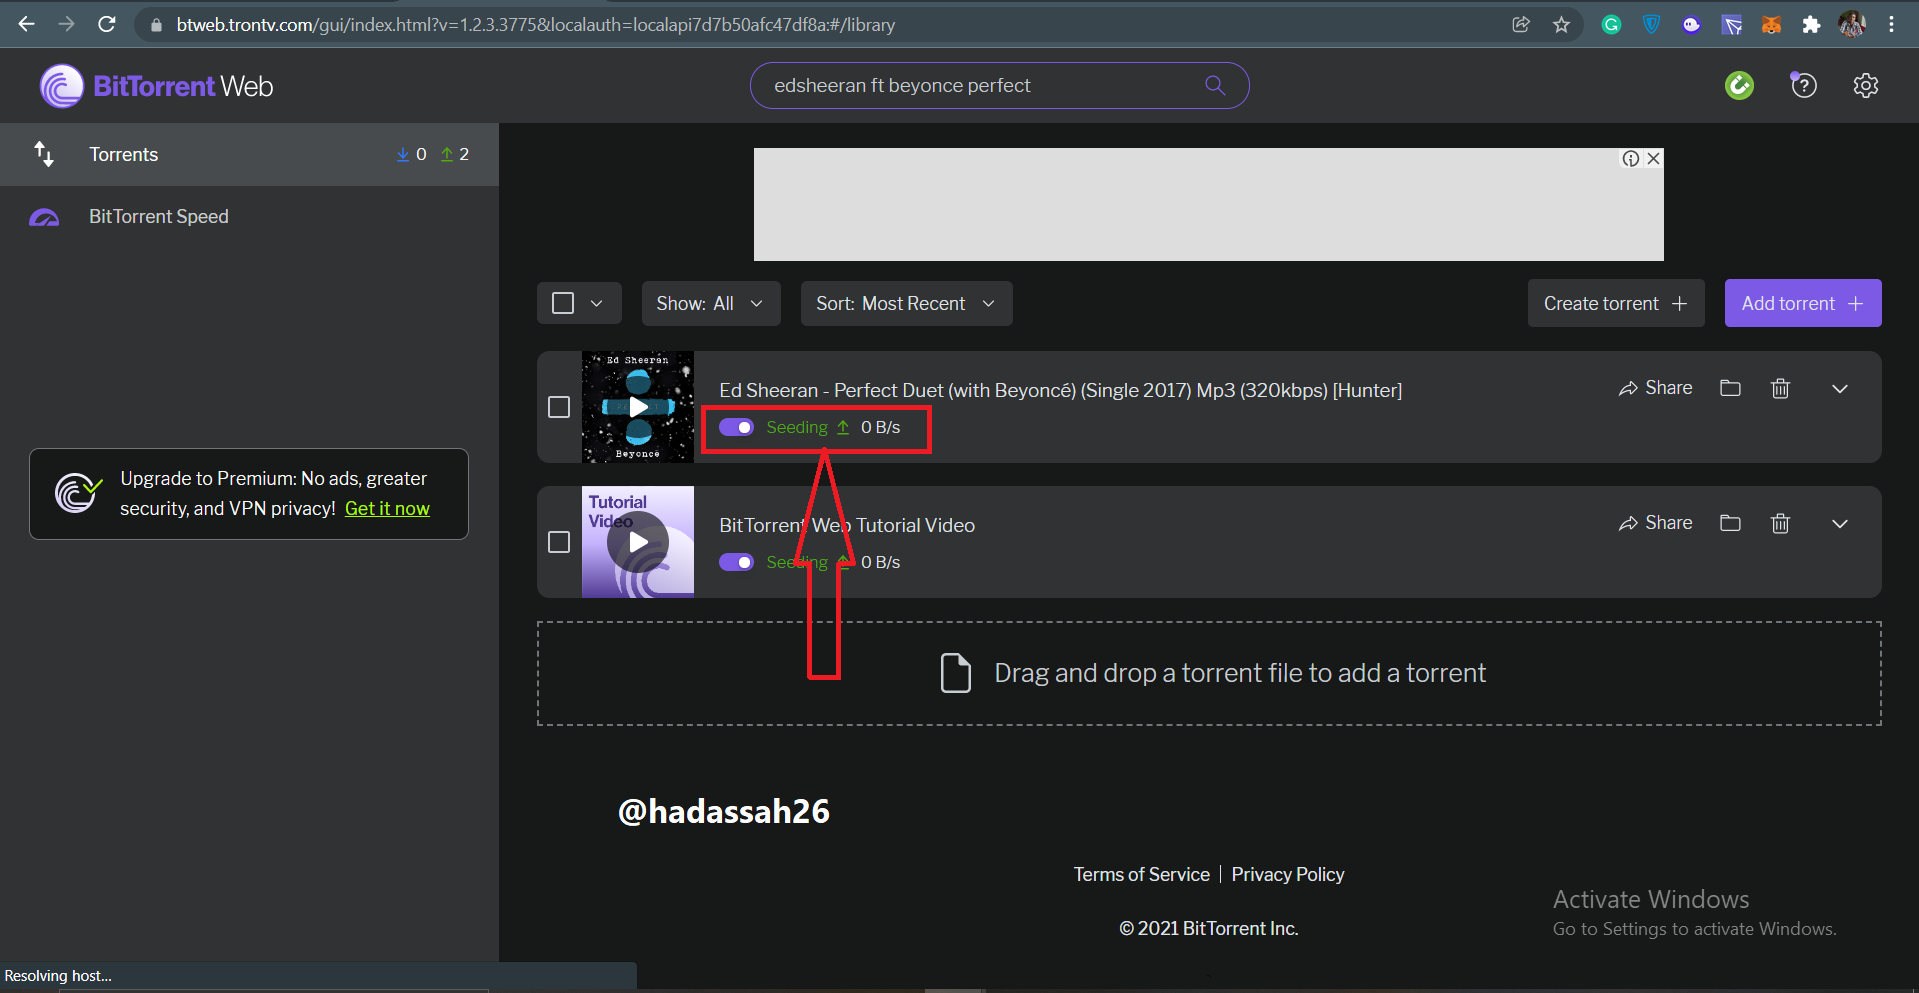Click the green status check icon in header
Screen dimensions: 1919x993
pos(1739,85)
